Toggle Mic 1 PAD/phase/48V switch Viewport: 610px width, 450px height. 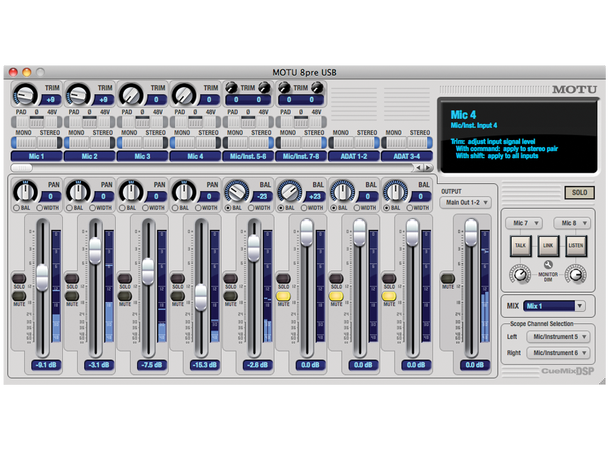pyautogui.click(x=37, y=122)
